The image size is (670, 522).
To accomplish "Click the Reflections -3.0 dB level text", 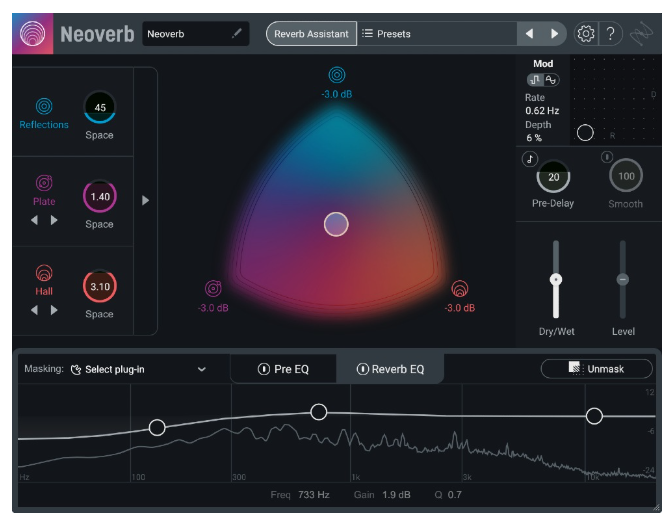I will (337, 94).
